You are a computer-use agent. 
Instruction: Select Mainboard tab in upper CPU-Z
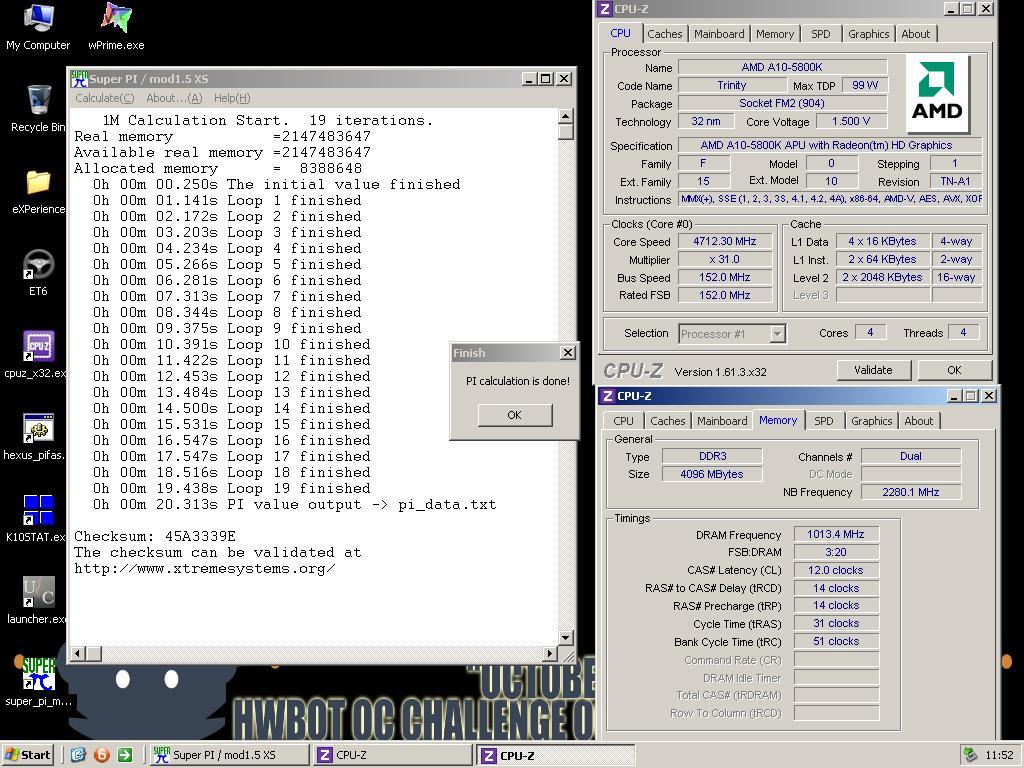point(719,34)
